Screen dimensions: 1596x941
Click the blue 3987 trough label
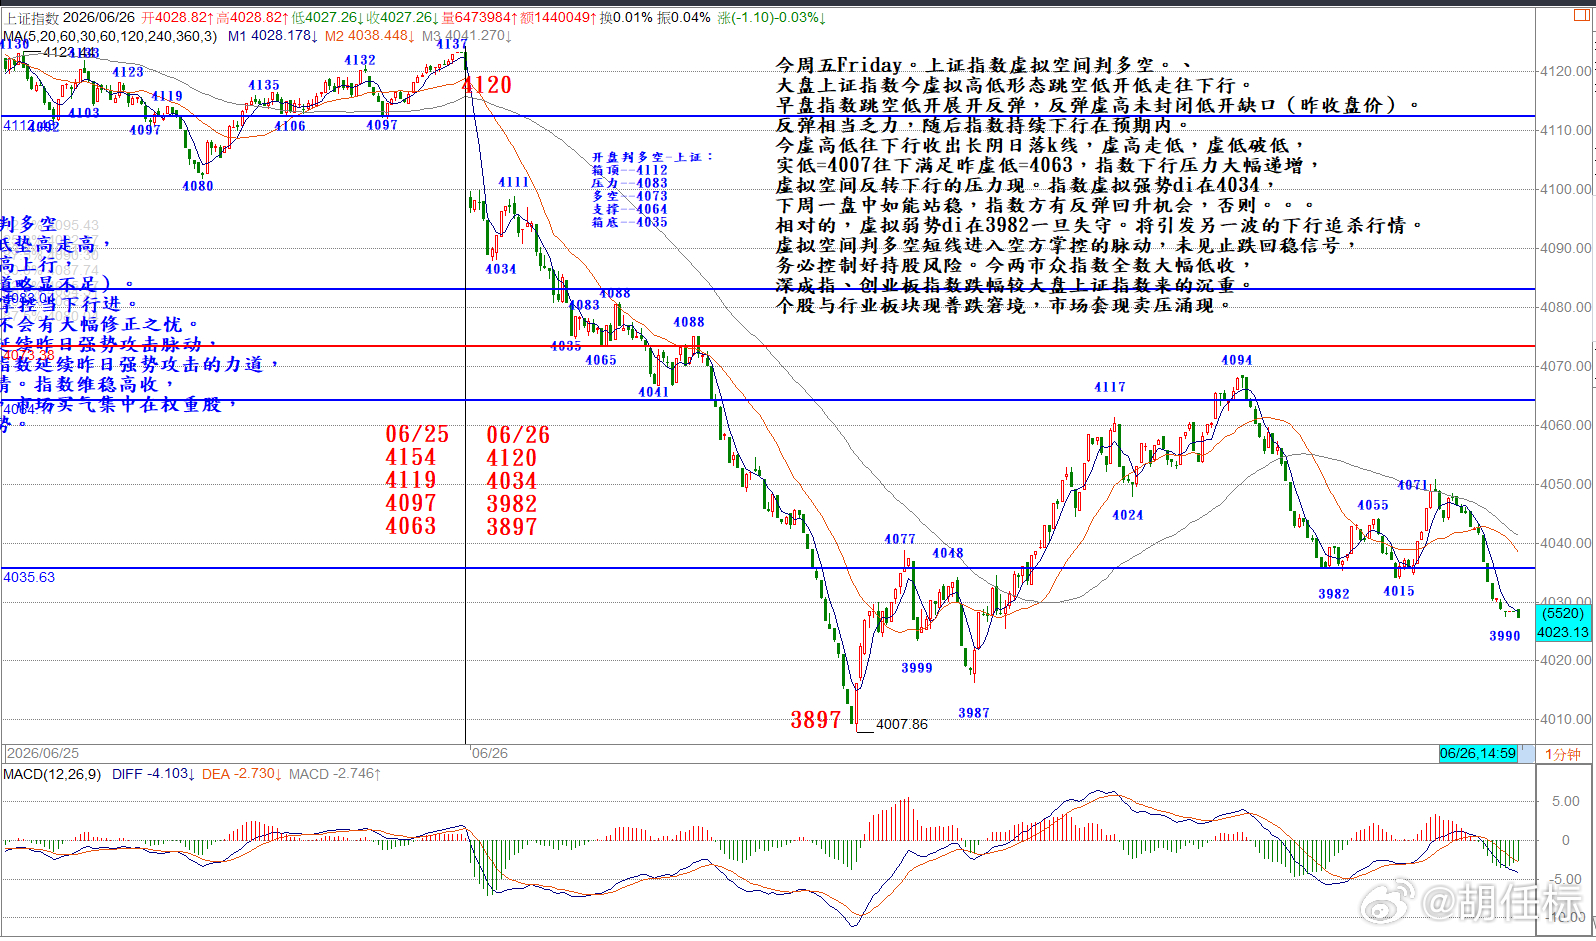coord(974,713)
